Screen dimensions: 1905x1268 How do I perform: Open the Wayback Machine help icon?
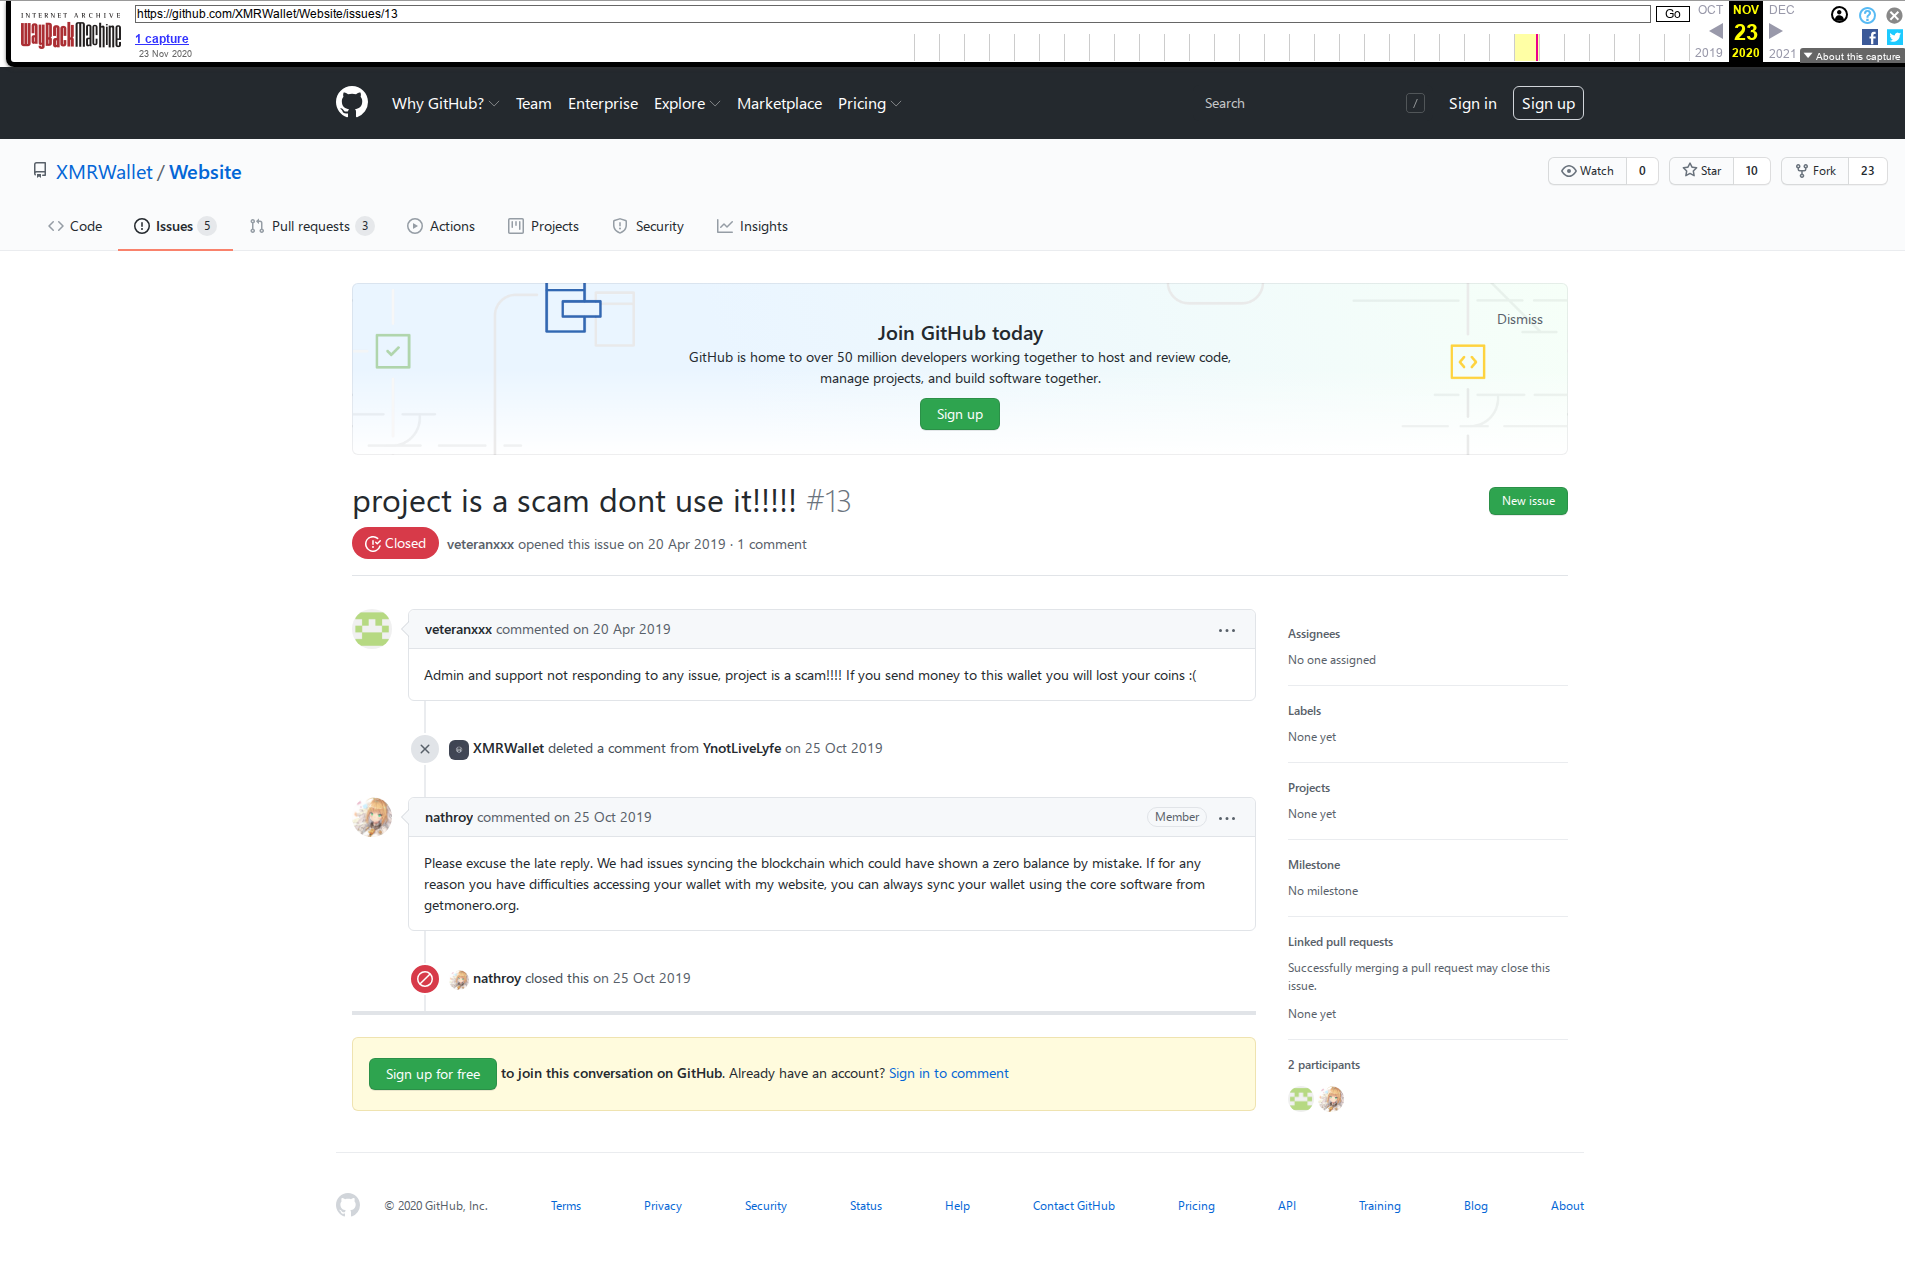[x=1867, y=15]
